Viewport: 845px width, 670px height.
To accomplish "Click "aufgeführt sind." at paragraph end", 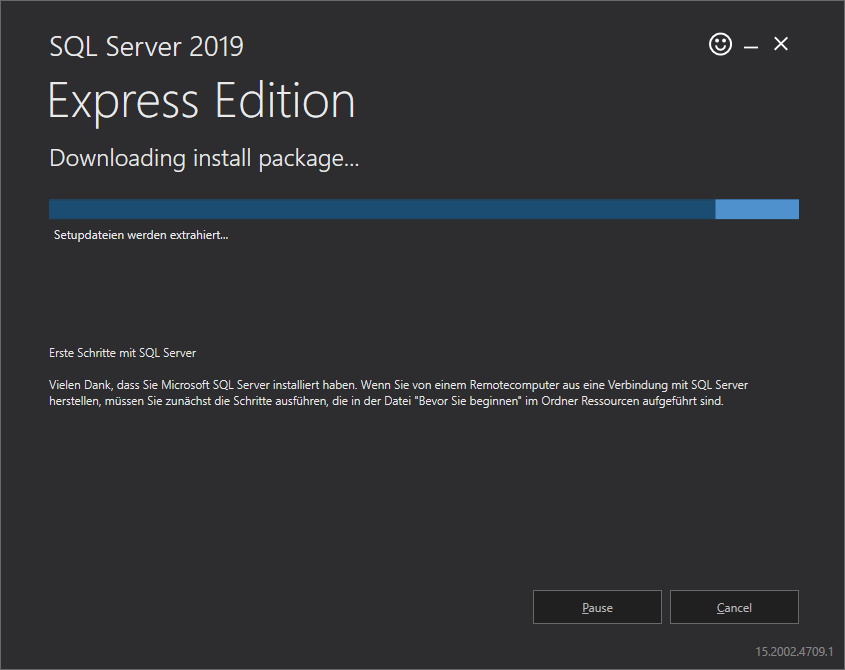I will (x=683, y=401).
